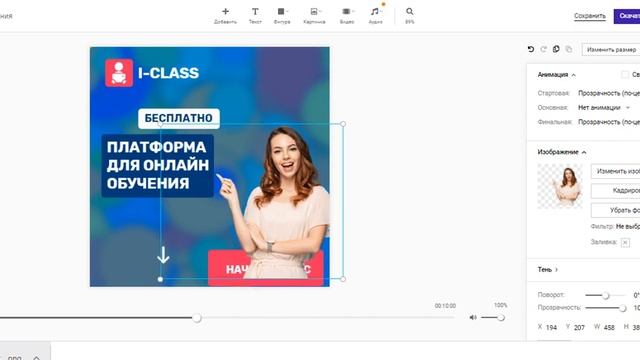Open the Основная animation dropdown
This screenshot has height=360, width=640.
point(604,108)
